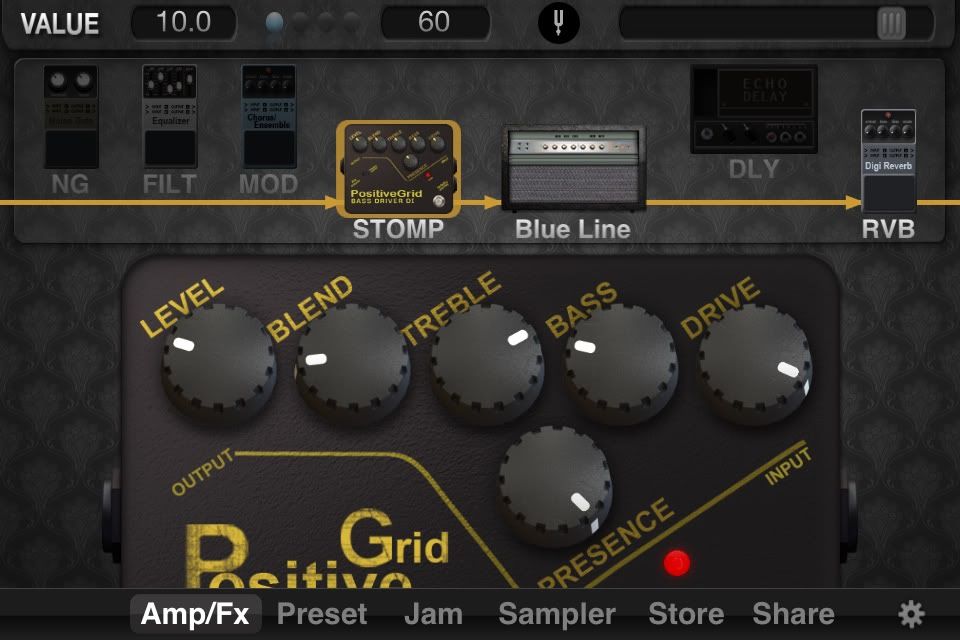Open the settings gear icon

911,614
